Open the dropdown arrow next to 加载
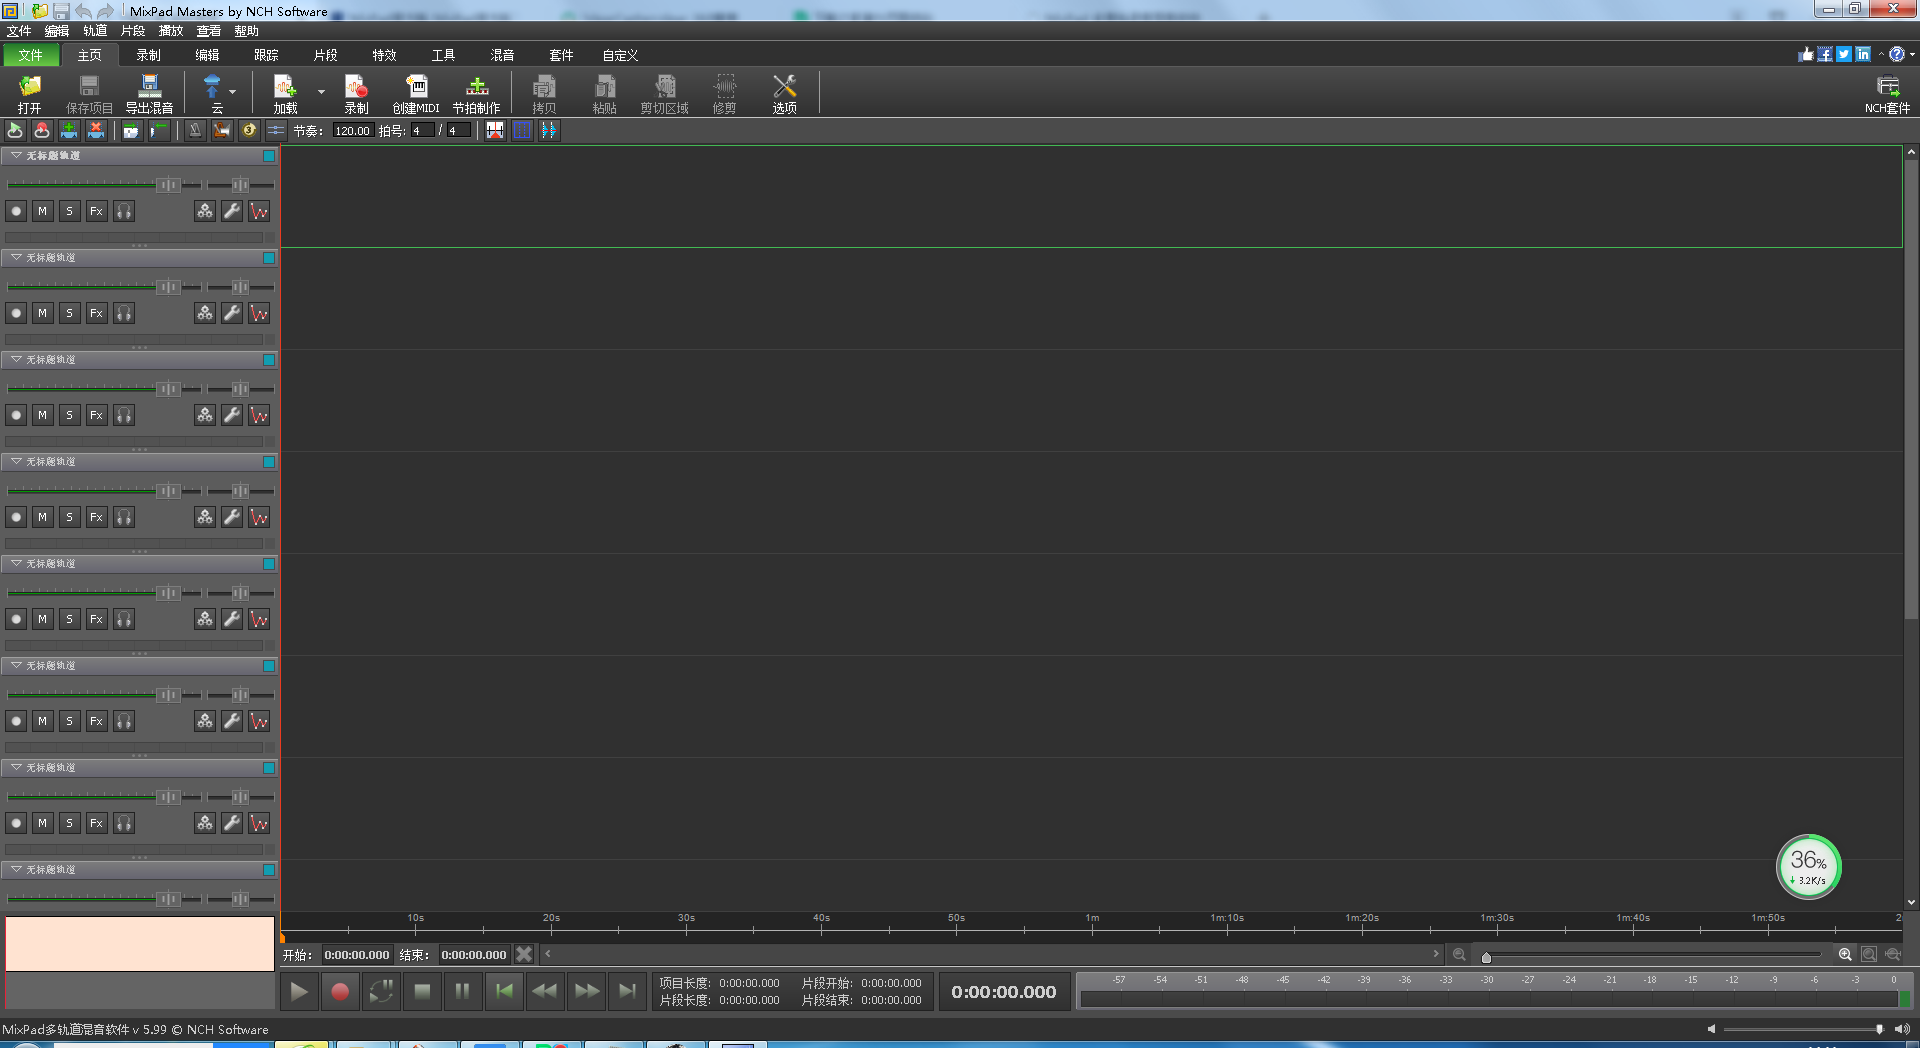This screenshot has width=1920, height=1048. tap(321, 92)
